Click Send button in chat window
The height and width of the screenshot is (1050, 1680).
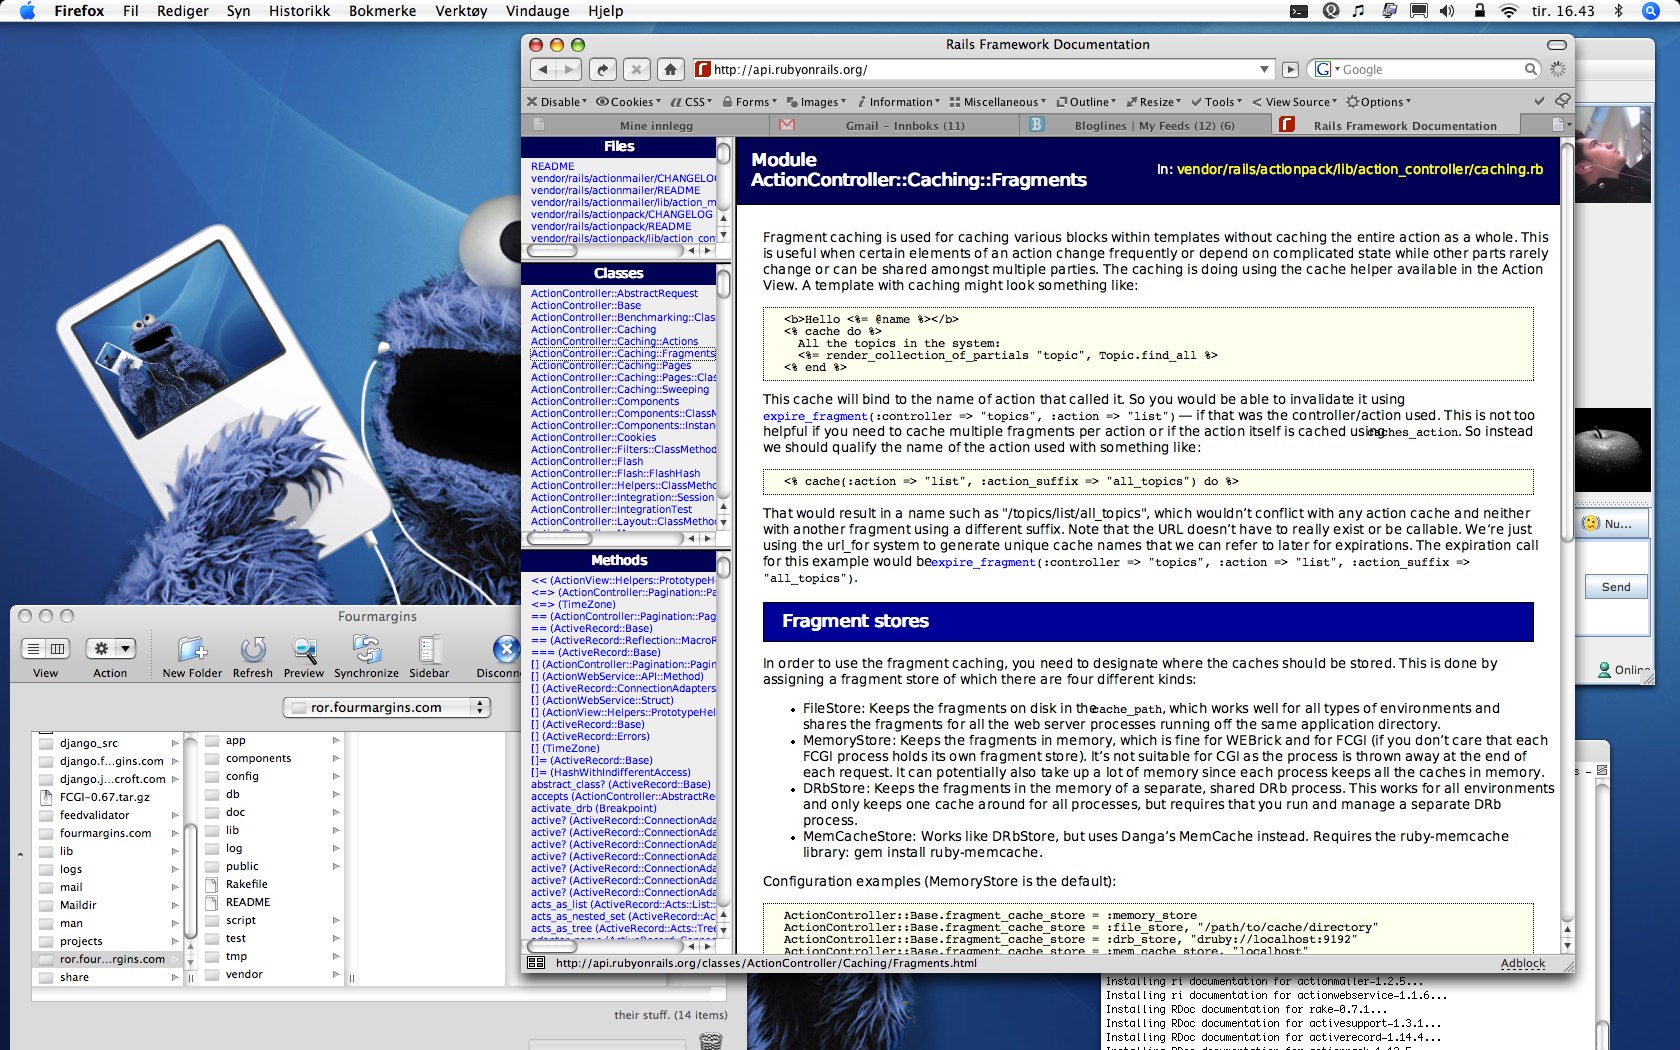click(1616, 587)
